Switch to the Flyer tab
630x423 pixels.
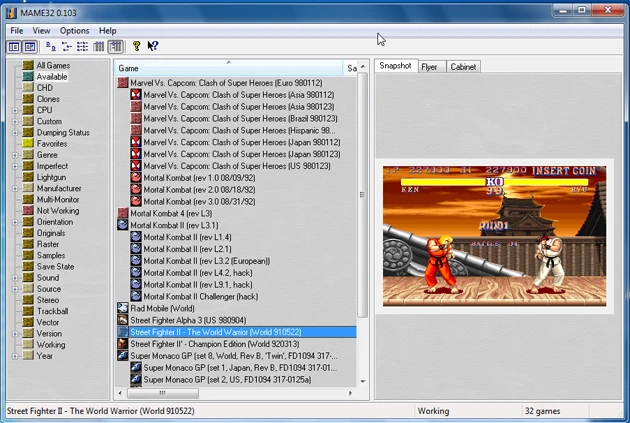click(x=429, y=67)
